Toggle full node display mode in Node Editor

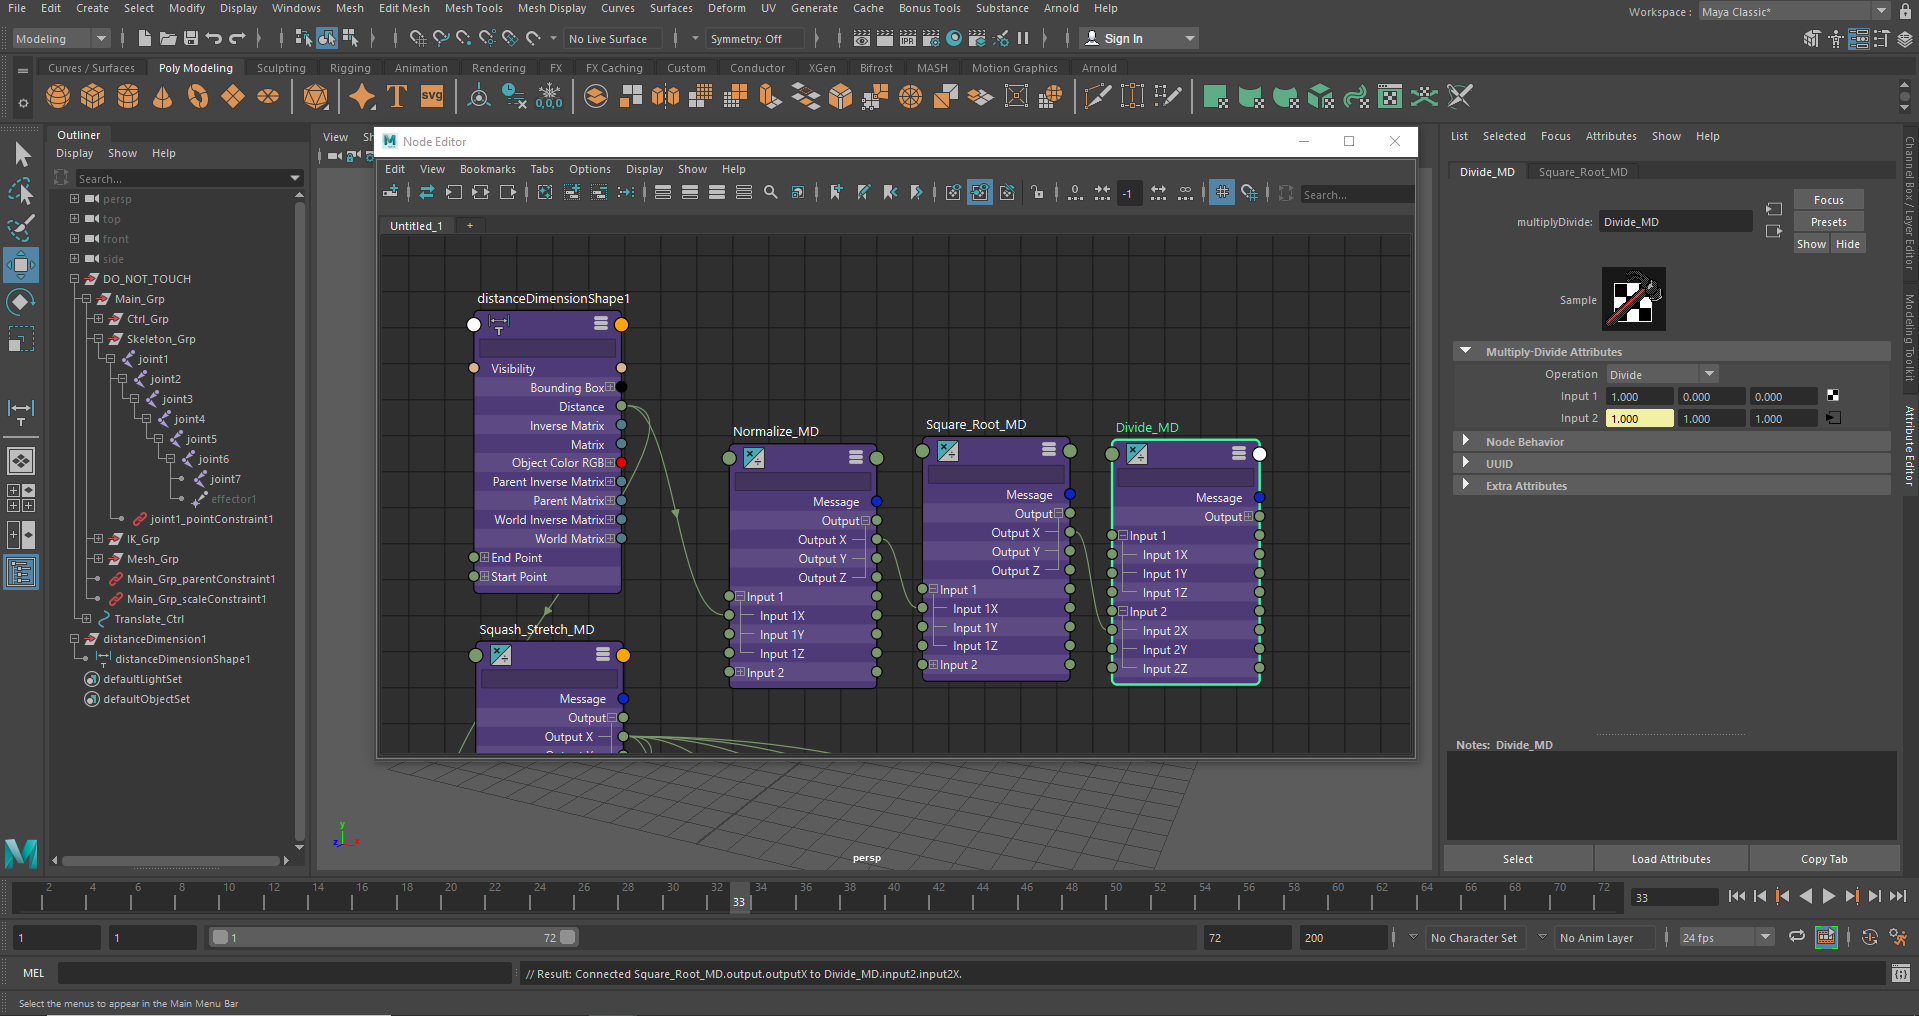(x=717, y=192)
